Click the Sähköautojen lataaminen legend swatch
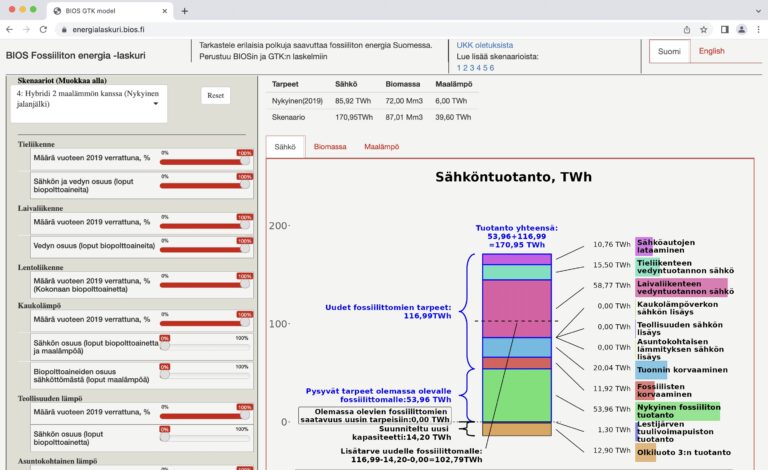Image resolution: width=768 pixels, height=470 pixels. pos(644,246)
